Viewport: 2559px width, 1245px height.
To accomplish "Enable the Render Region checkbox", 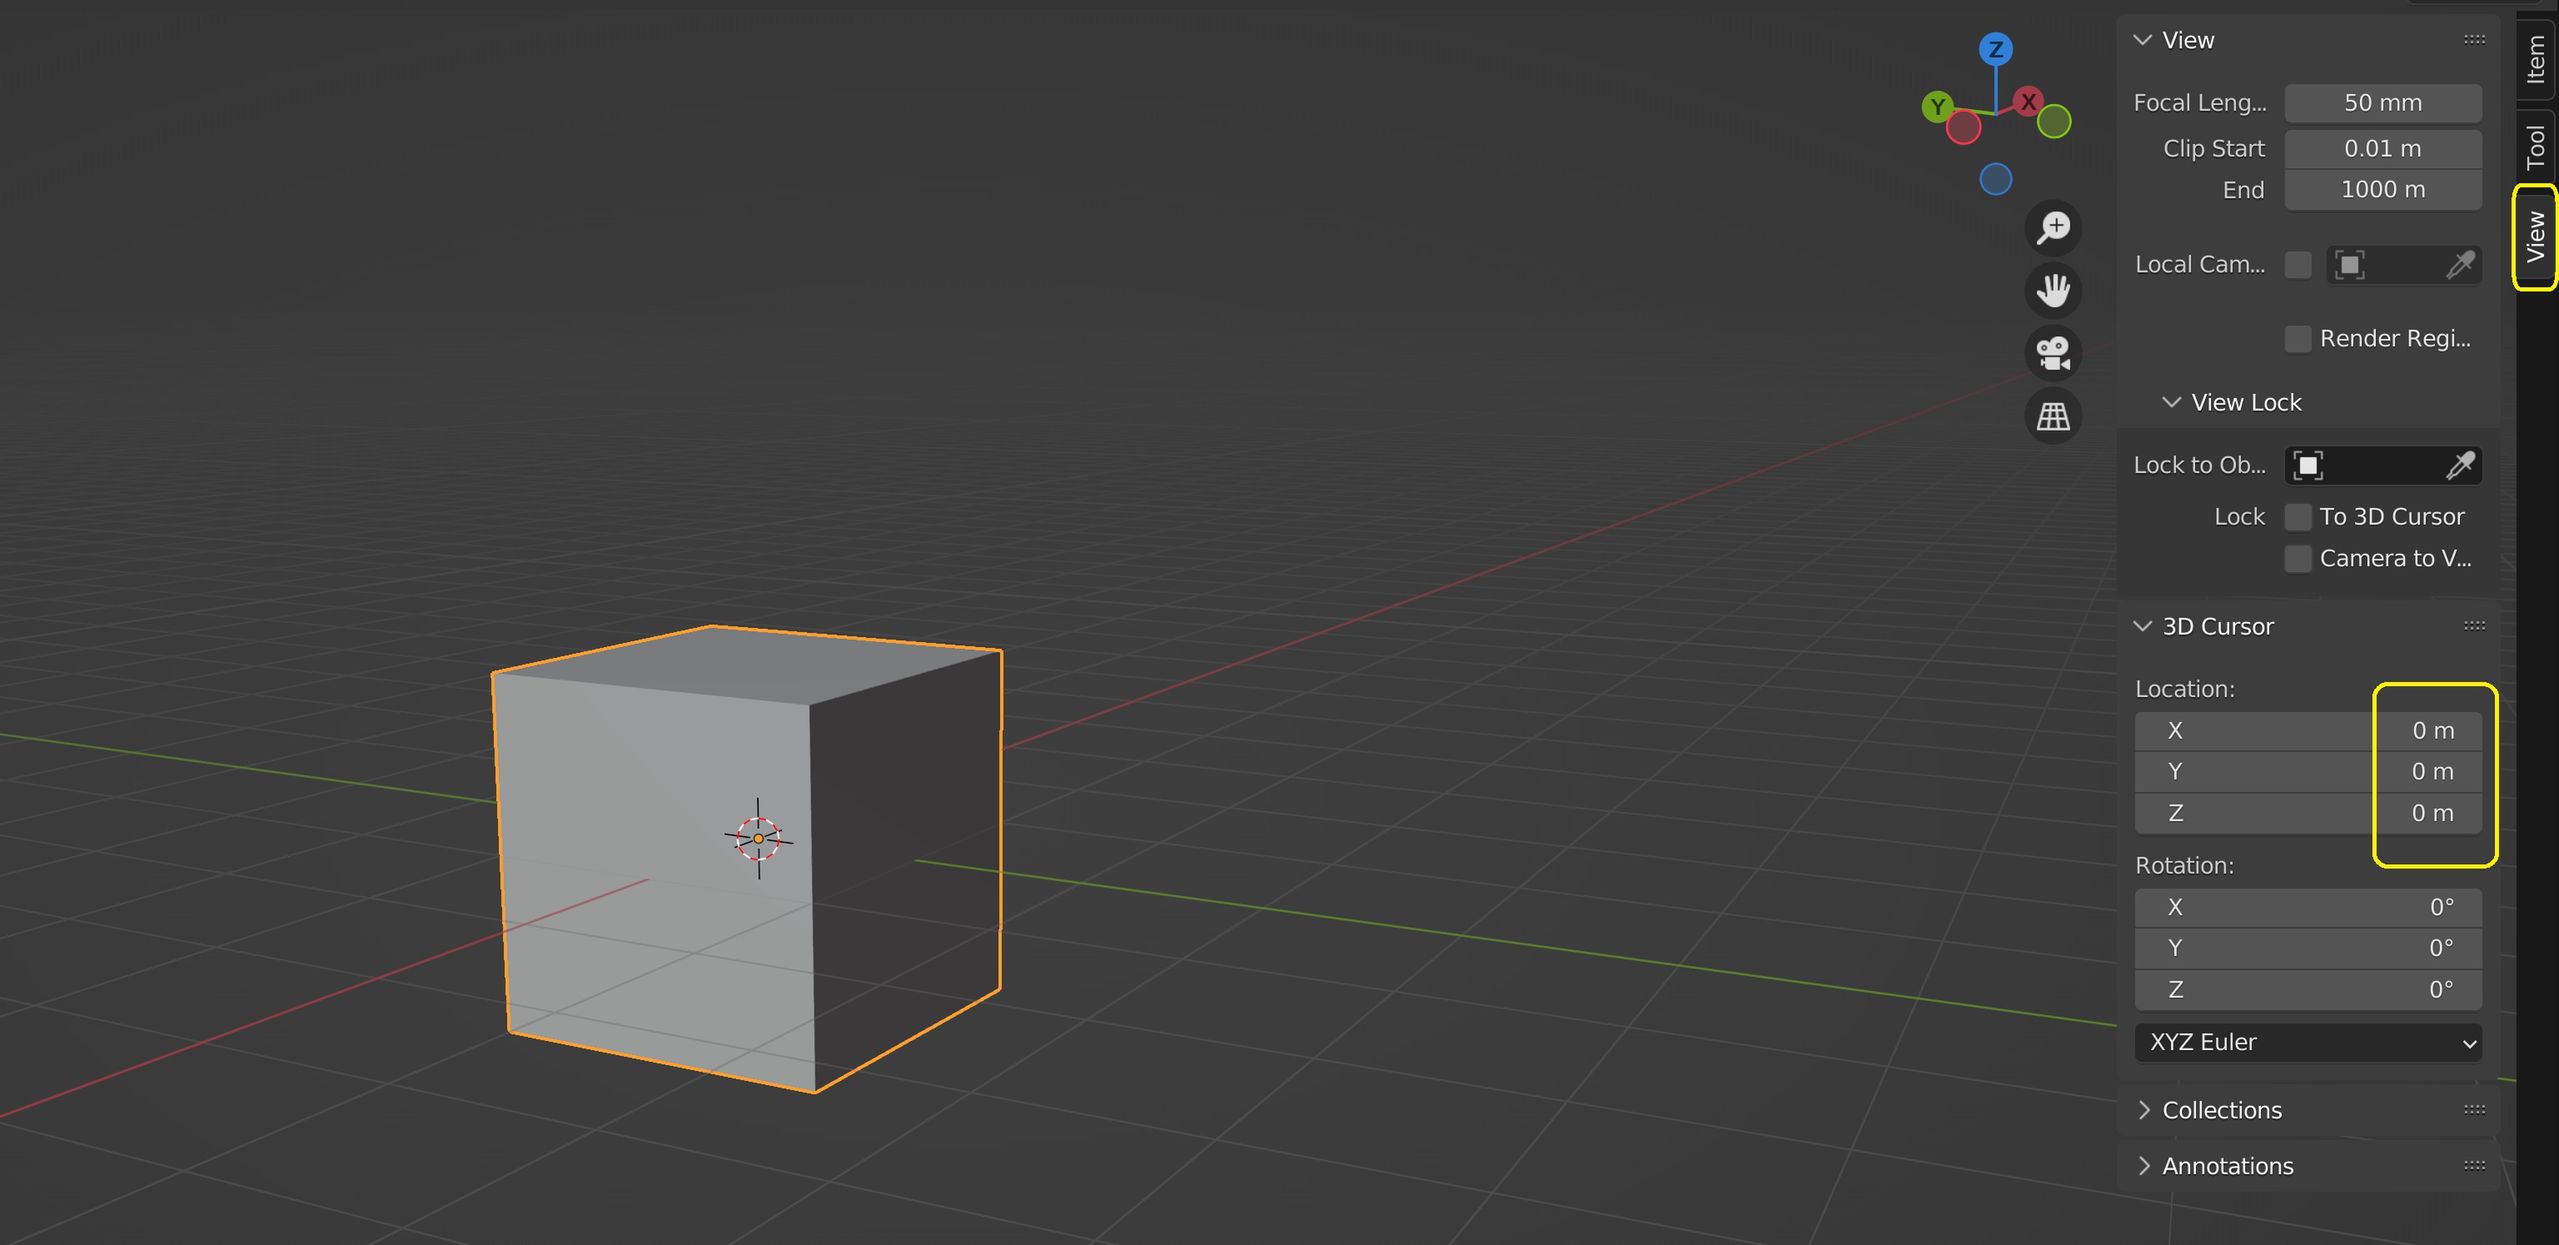I will click(x=2296, y=338).
